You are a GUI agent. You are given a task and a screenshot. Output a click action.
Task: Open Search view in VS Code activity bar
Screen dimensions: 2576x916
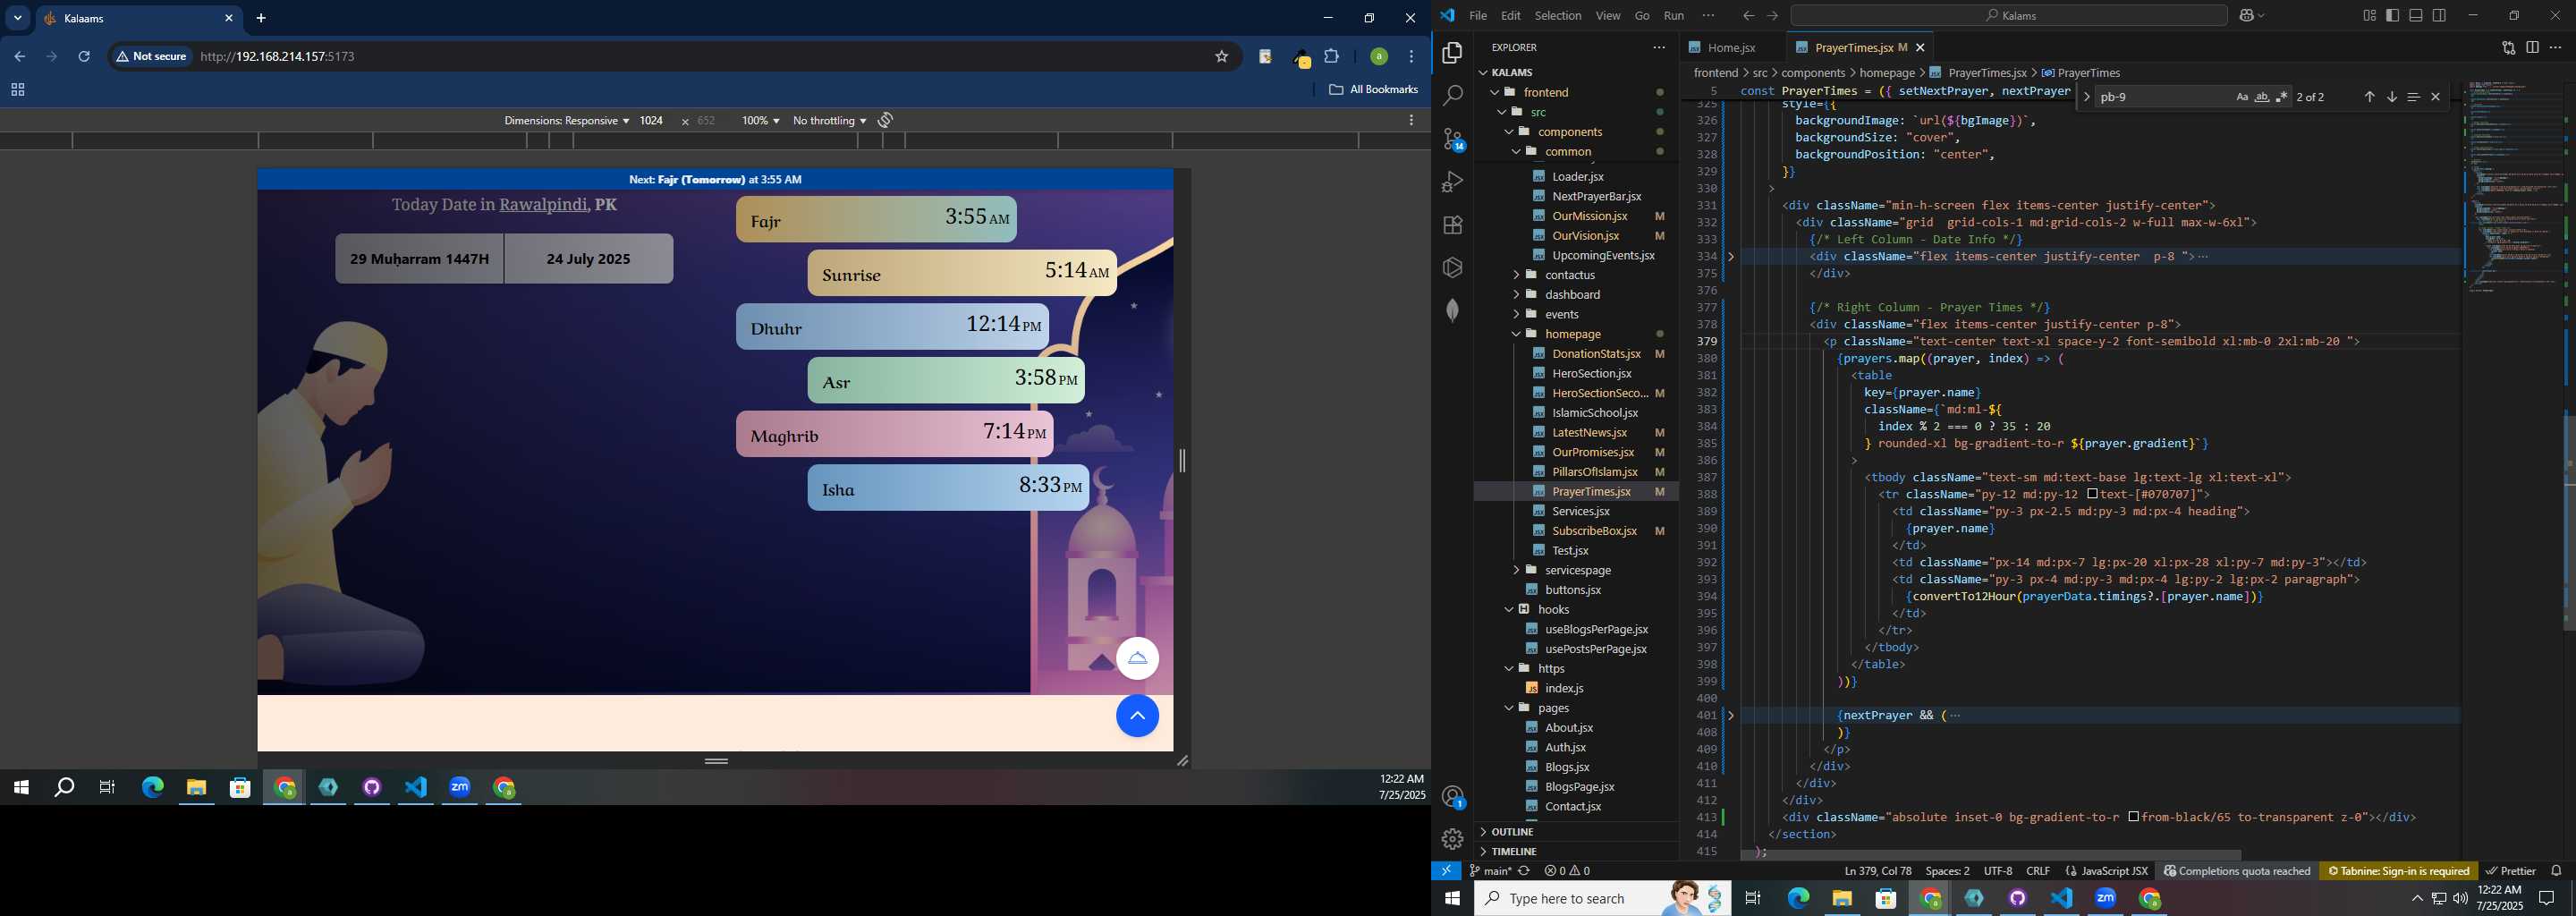(x=1452, y=96)
